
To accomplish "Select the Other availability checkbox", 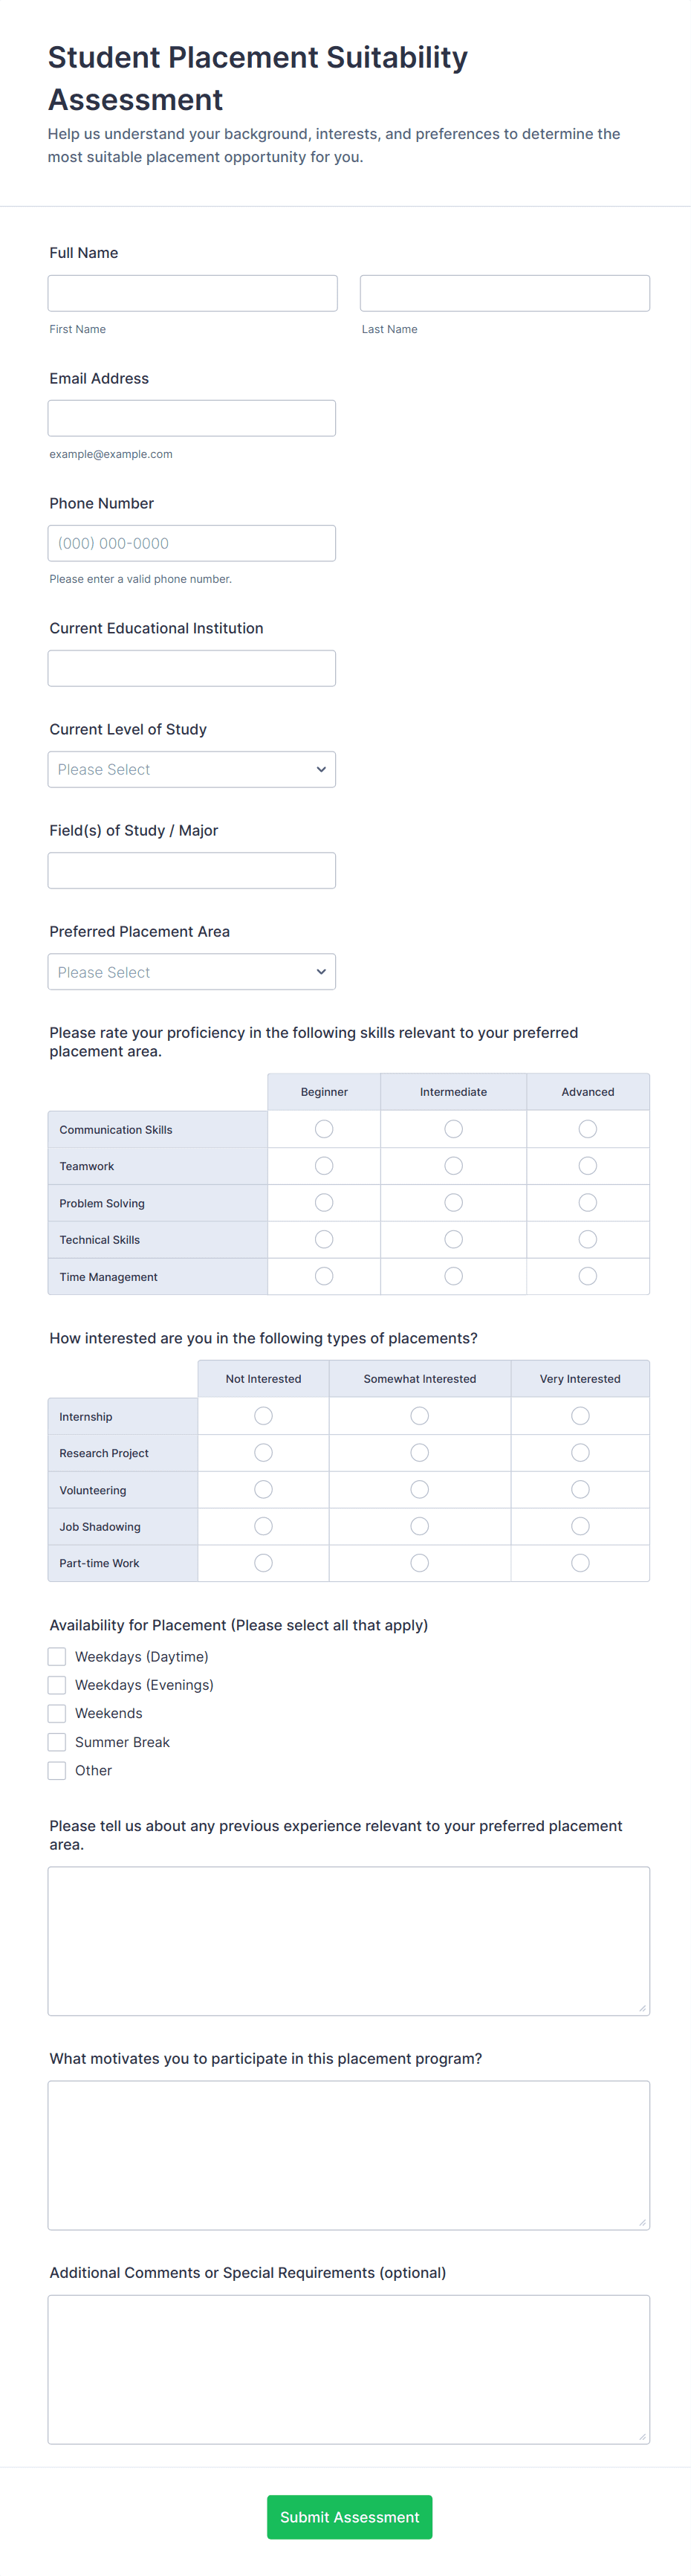I will click(57, 1770).
